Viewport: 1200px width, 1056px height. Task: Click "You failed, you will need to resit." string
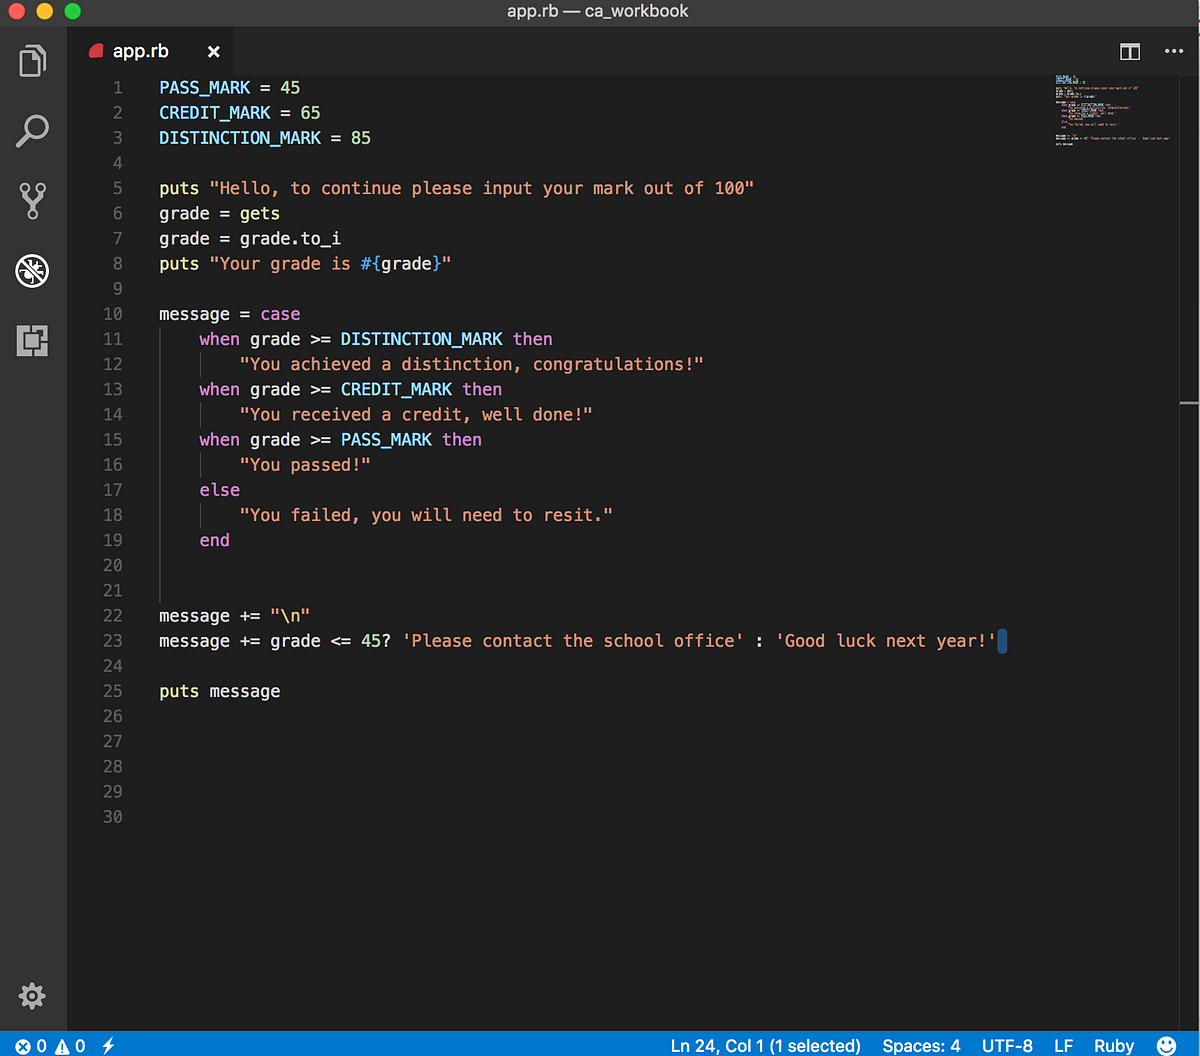[x=426, y=515]
